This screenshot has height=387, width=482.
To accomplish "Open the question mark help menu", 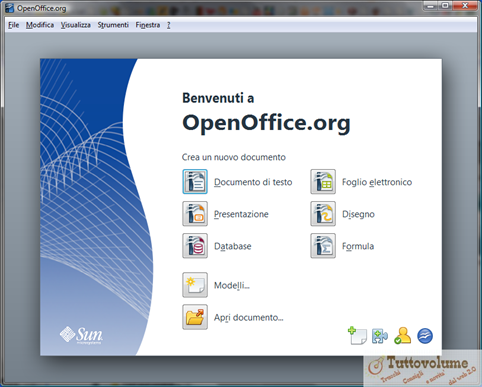I will pos(169,25).
